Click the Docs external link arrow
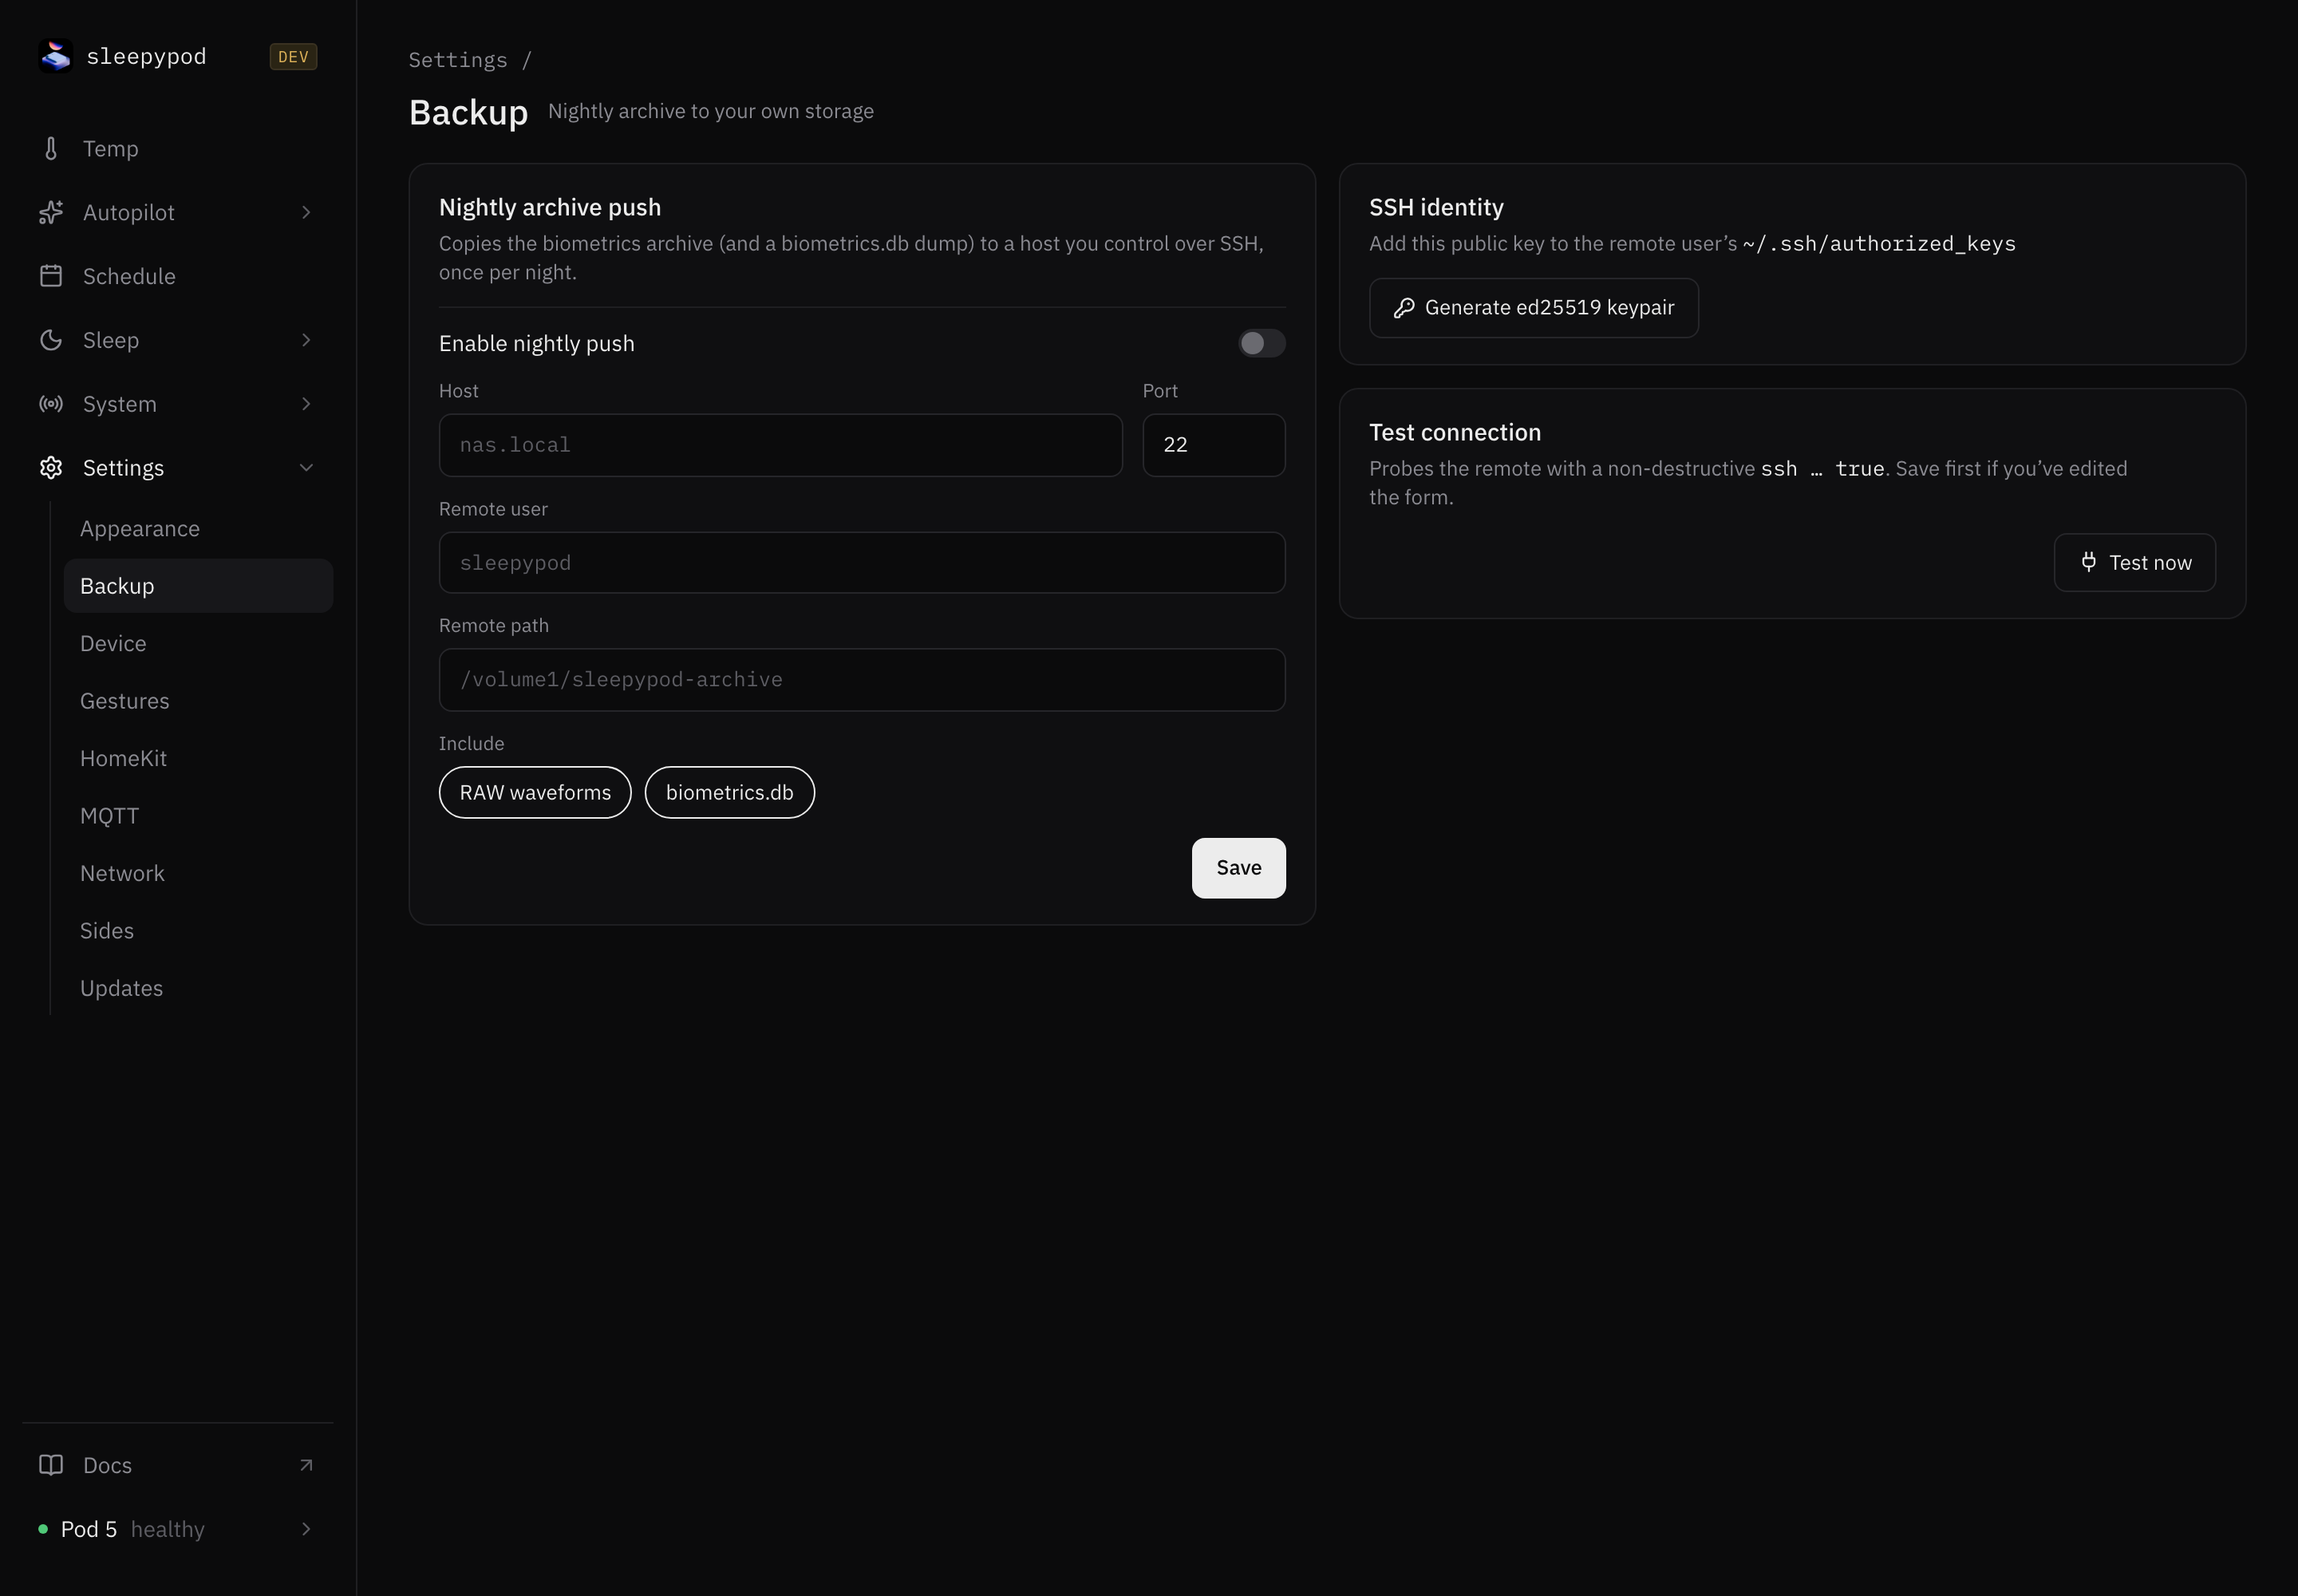The height and width of the screenshot is (1596, 2298). tap(306, 1465)
